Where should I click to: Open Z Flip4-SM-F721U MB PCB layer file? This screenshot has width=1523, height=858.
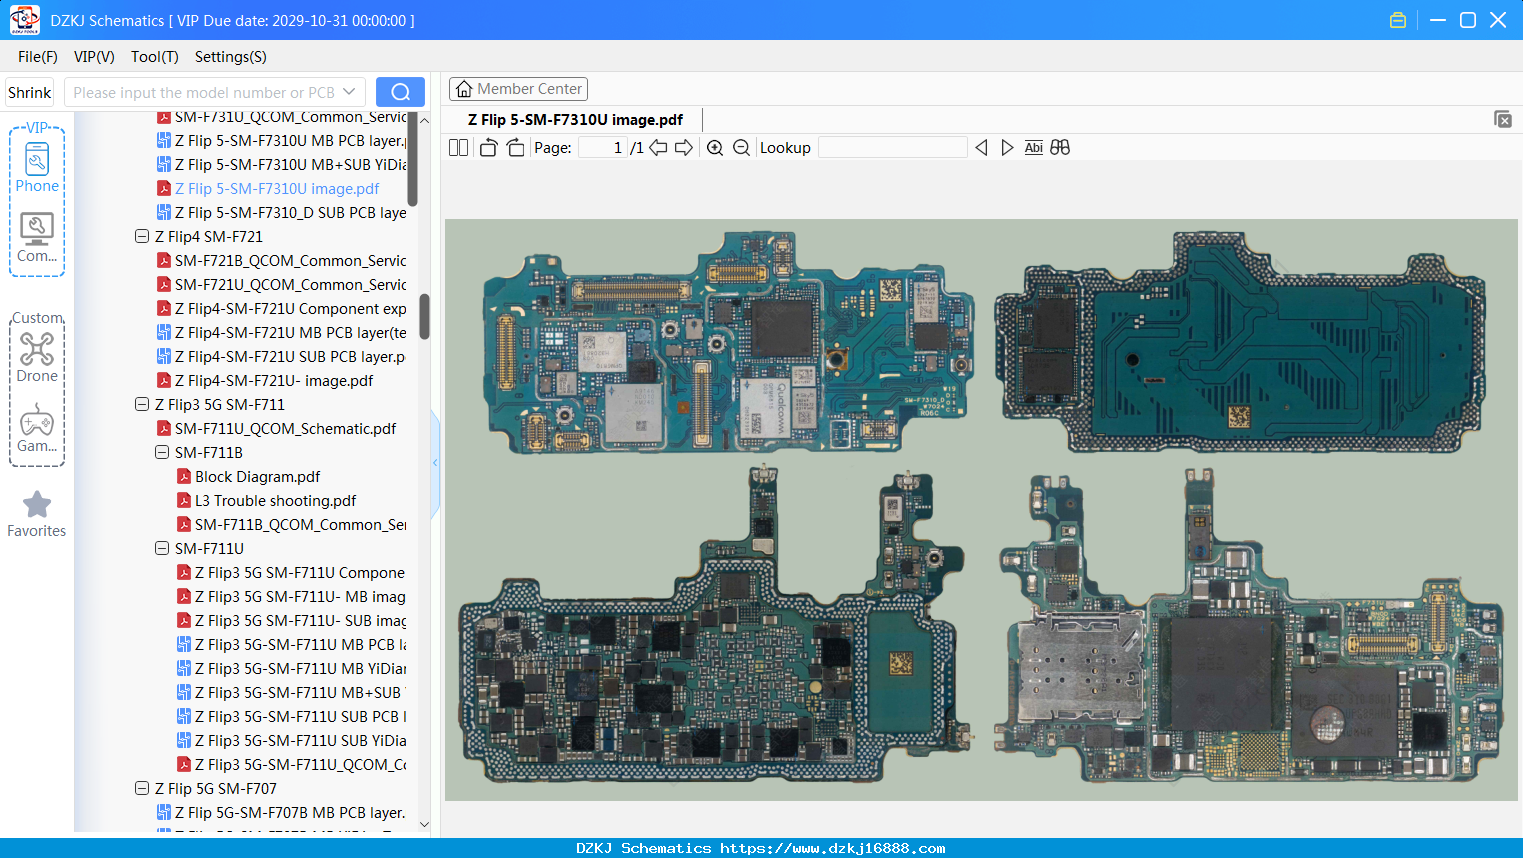point(282,333)
